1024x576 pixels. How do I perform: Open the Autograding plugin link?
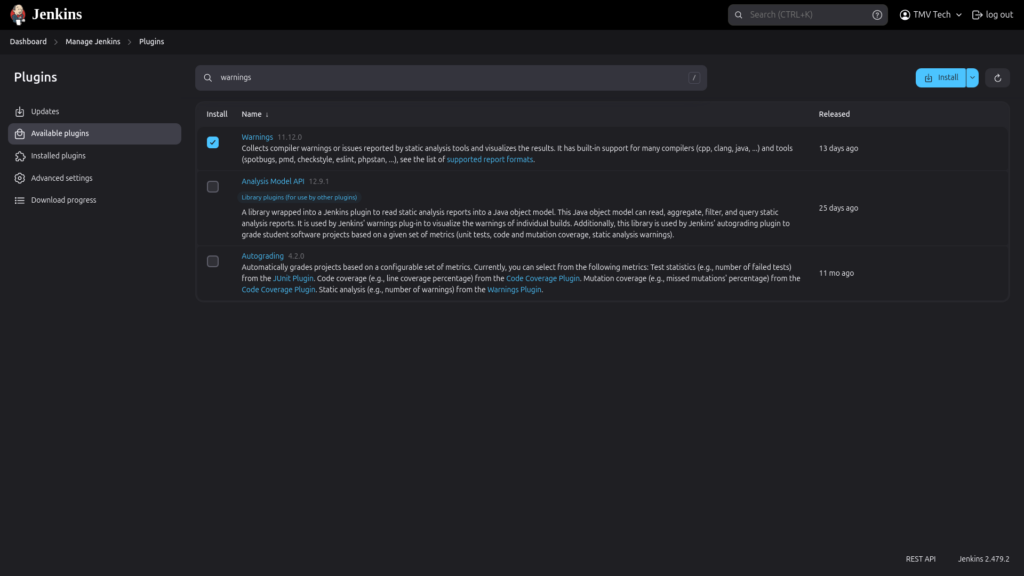coord(263,256)
